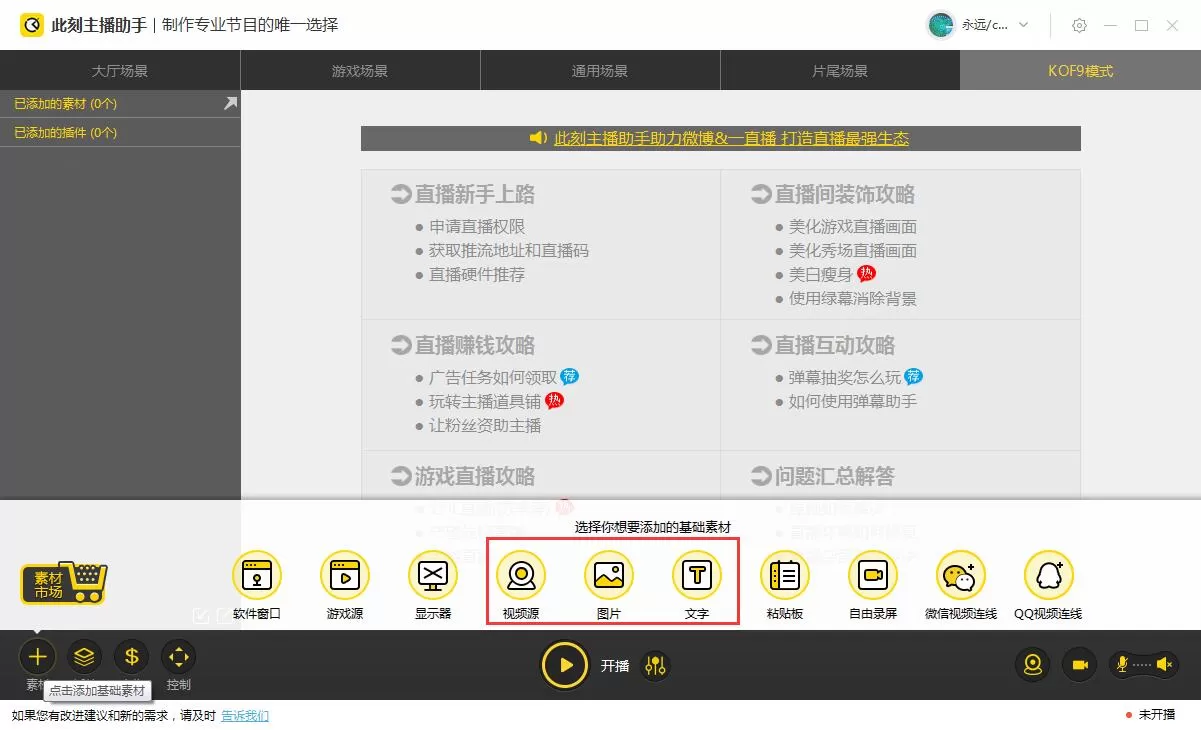Open the audio mixer sliders icon
This screenshot has width=1201, height=730.
pyautogui.click(x=655, y=665)
